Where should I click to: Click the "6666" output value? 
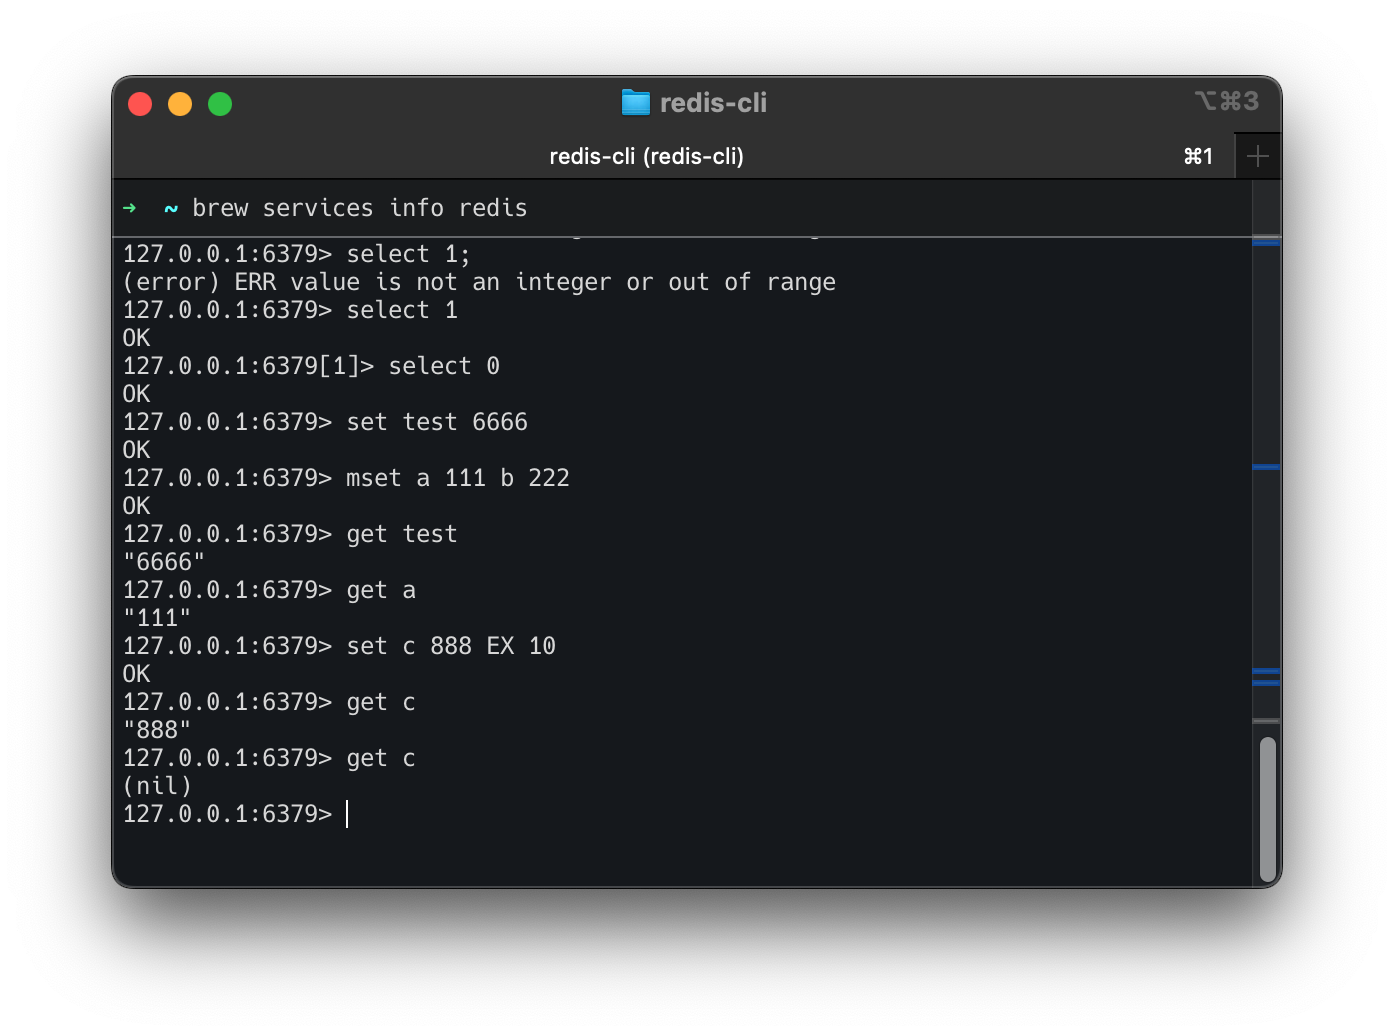pyautogui.click(x=164, y=562)
